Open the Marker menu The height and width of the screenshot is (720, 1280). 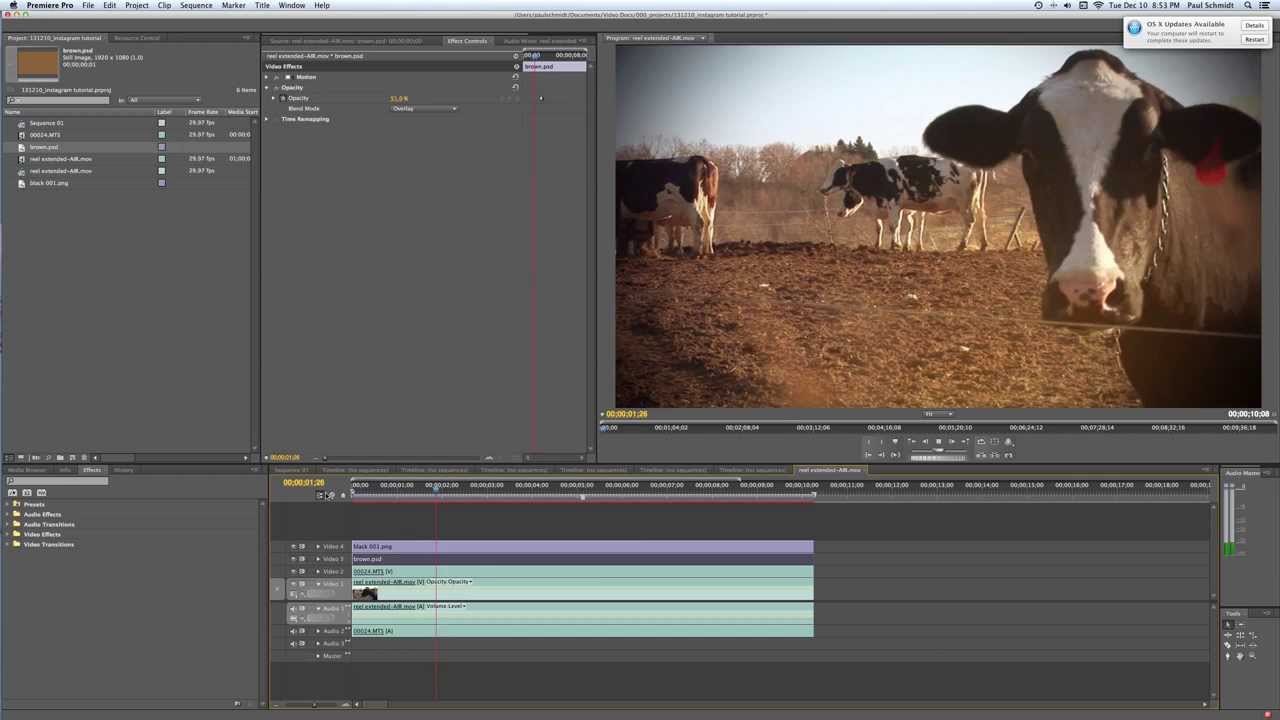click(233, 5)
